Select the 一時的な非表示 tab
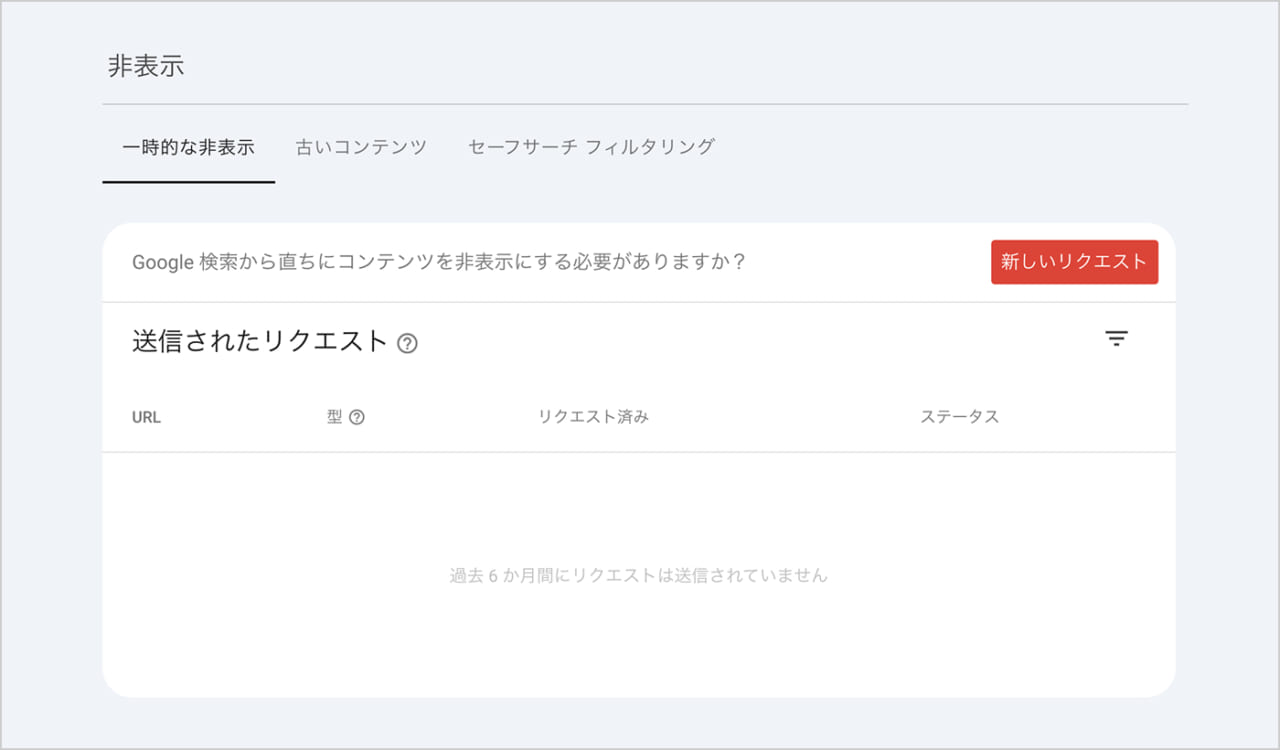Image resolution: width=1280 pixels, height=750 pixels. [188, 147]
